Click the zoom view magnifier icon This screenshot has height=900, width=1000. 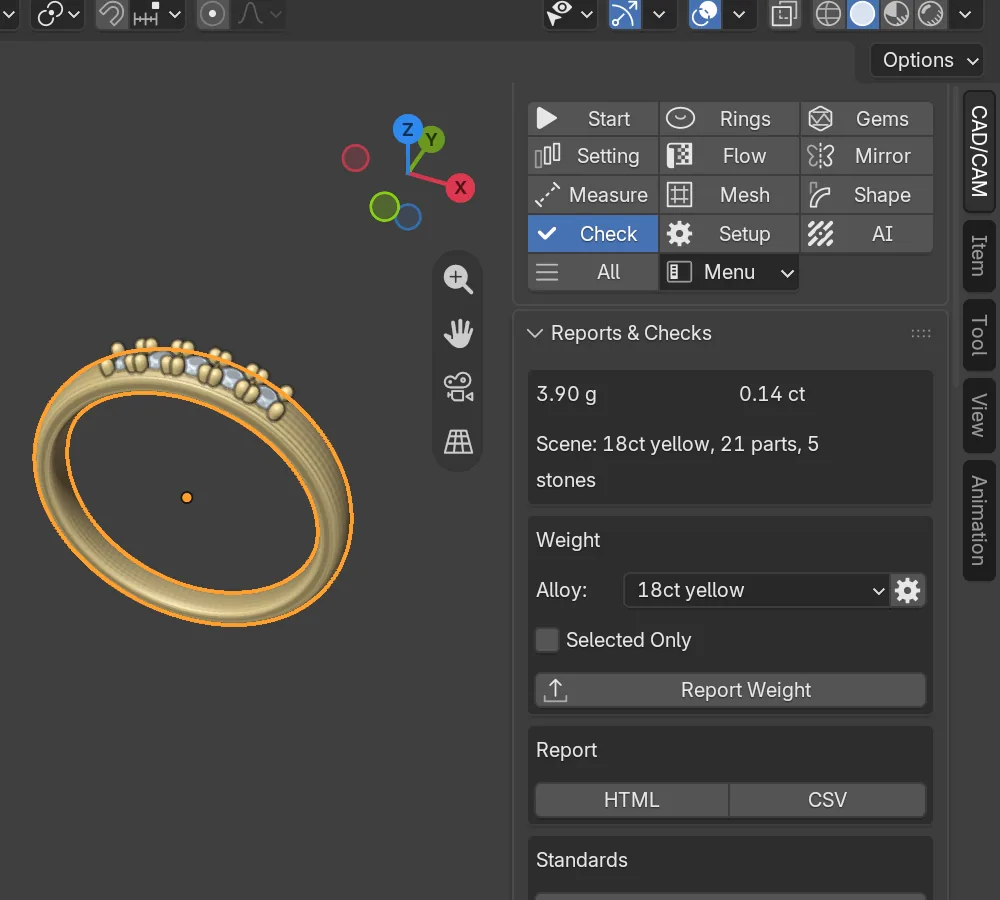tap(458, 279)
